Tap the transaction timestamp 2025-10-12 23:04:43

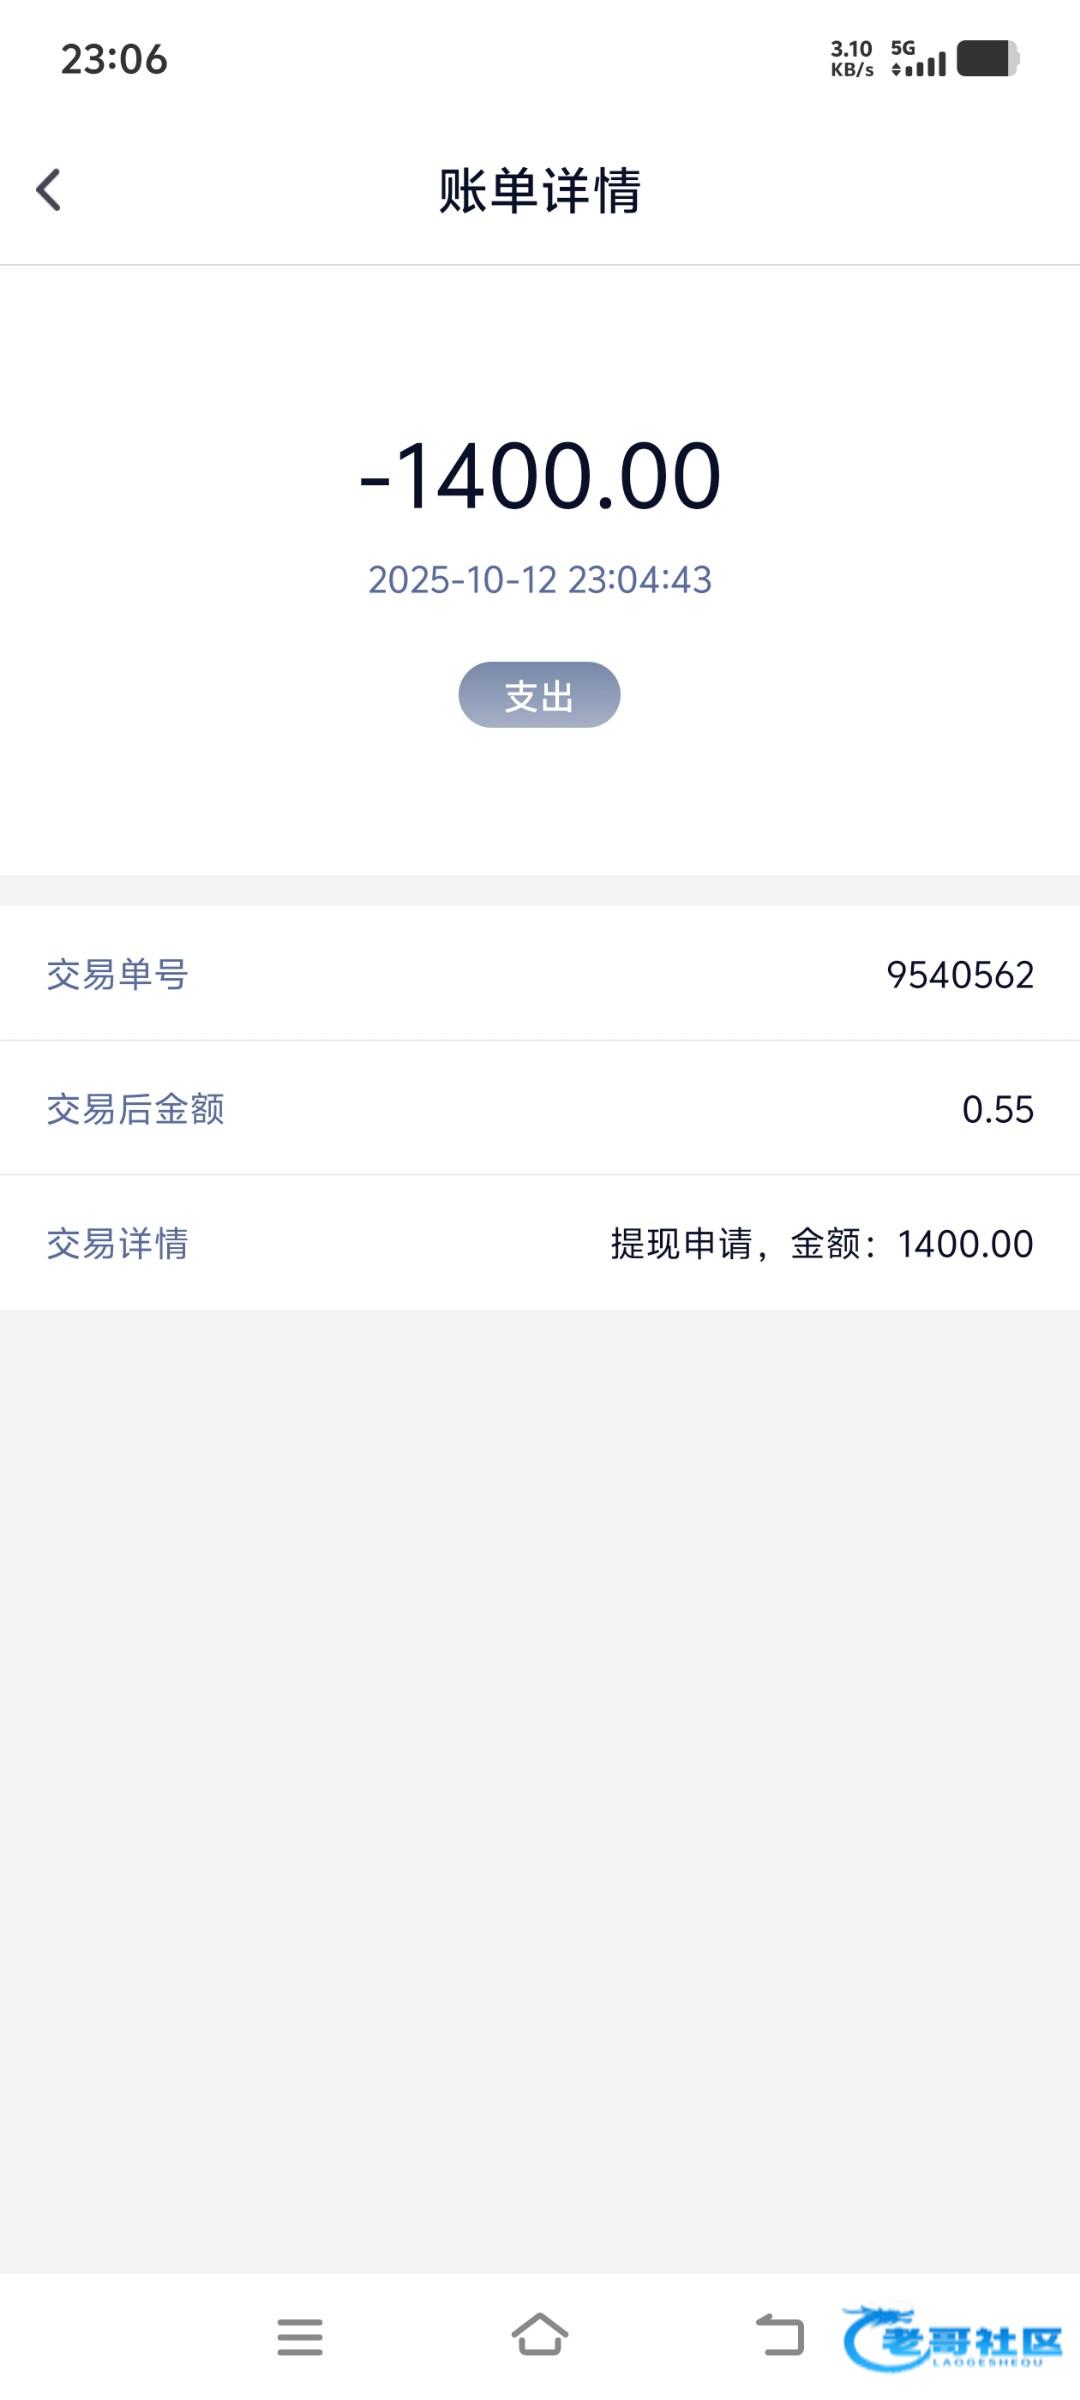tap(540, 580)
